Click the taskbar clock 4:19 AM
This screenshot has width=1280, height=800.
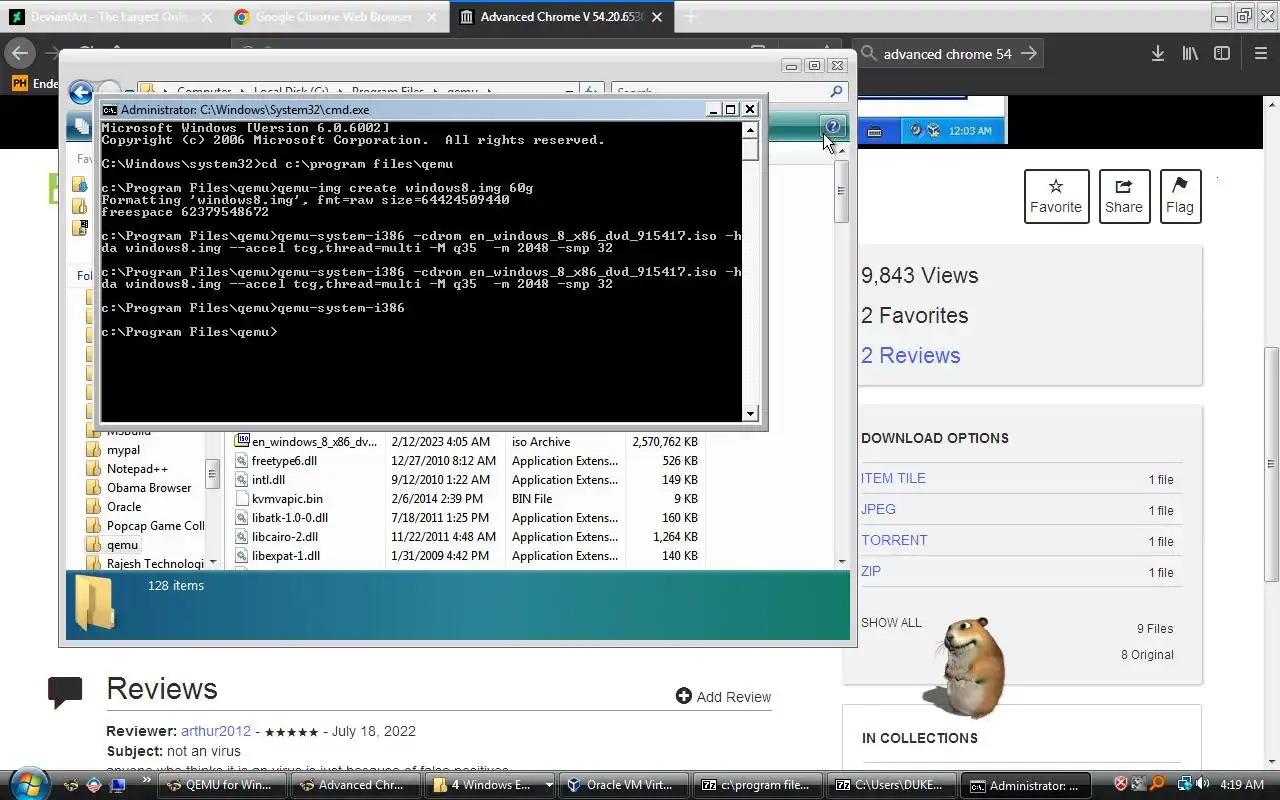(x=1243, y=785)
